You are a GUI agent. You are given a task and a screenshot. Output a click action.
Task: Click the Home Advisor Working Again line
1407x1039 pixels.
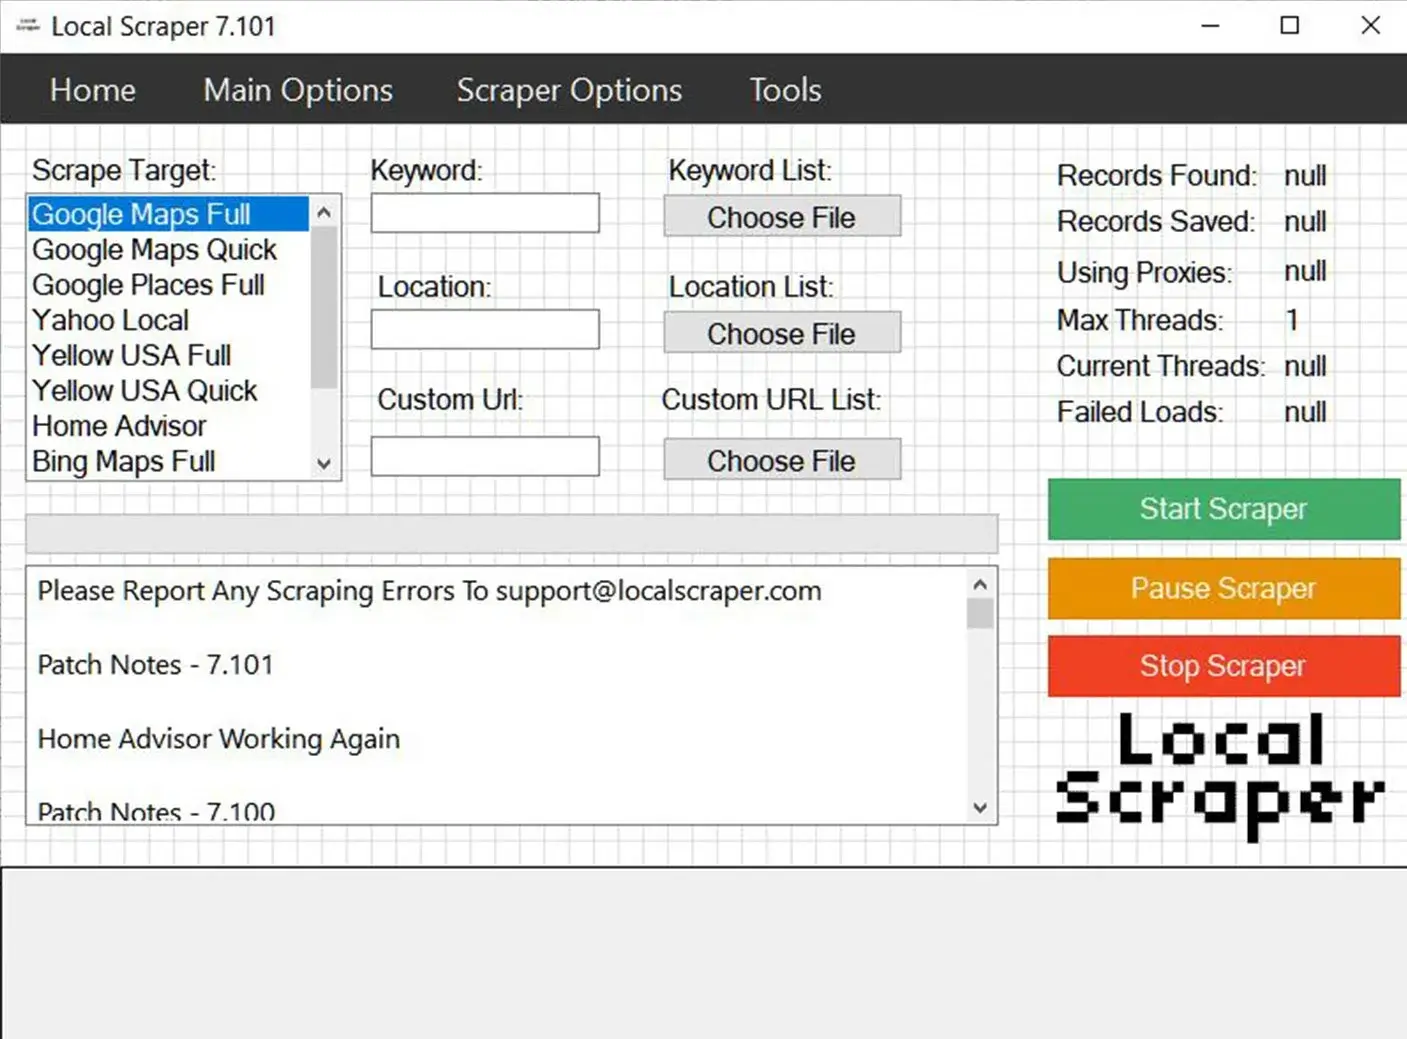point(219,739)
